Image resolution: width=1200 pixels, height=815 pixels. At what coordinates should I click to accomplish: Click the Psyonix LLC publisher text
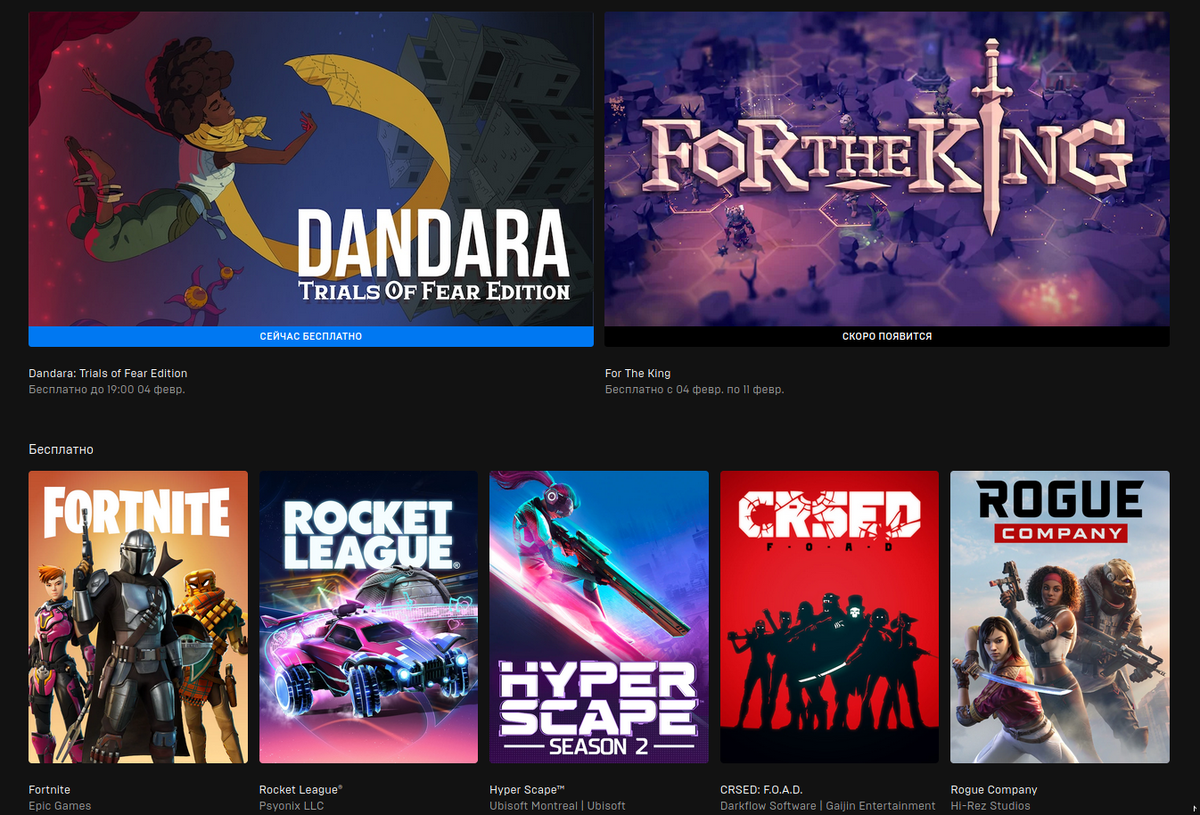(x=292, y=806)
